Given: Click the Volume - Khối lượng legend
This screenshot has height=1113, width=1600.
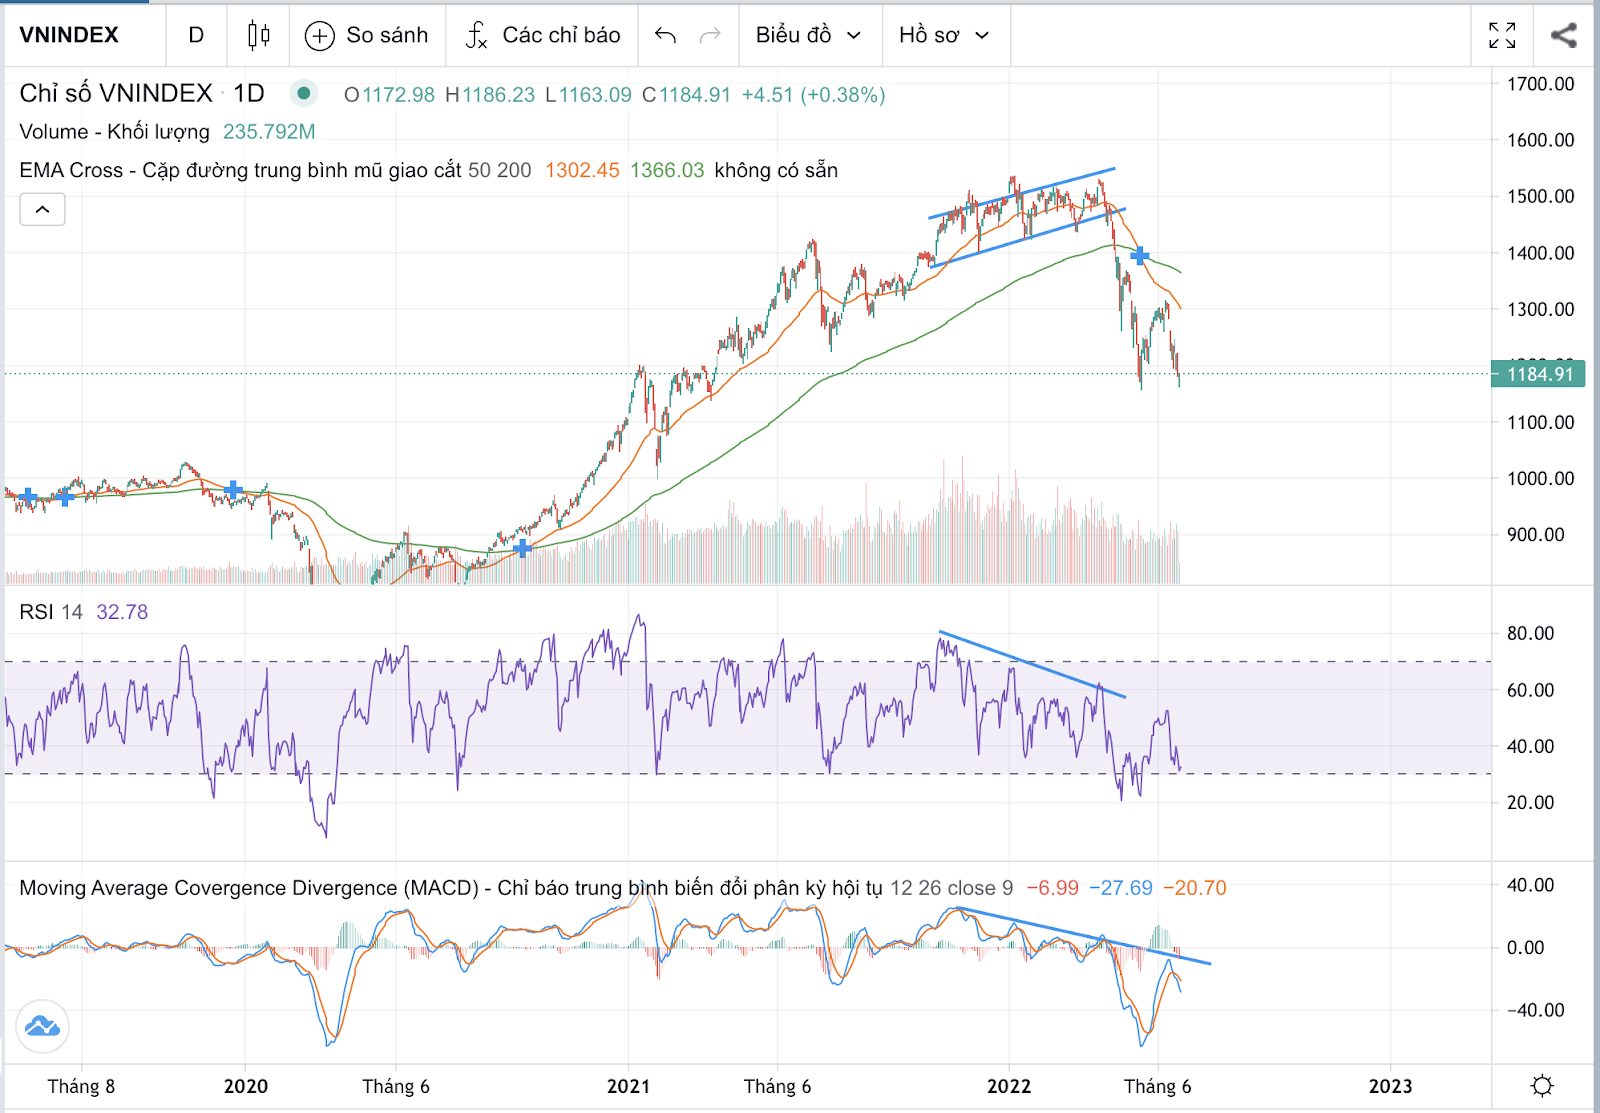Looking at the screenshot, I should pos(114,132).
